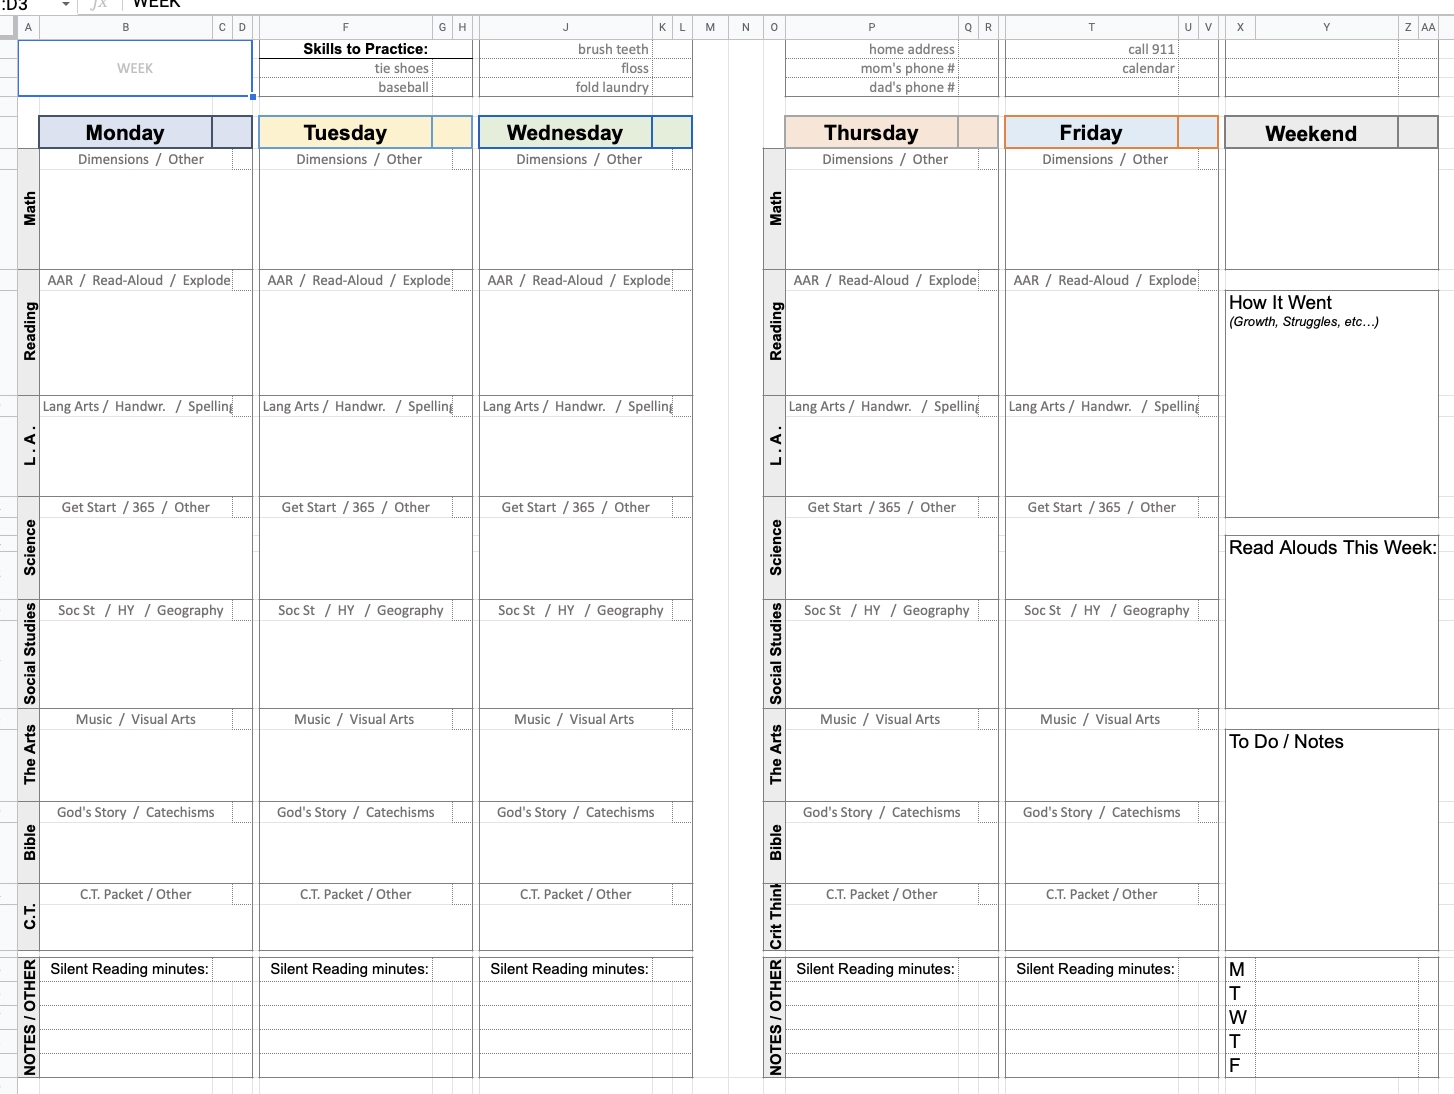The height and width of the screenshot is (1094, 1454).
Task: Click the fx insert function icon
Action: (x=97, y=5)
